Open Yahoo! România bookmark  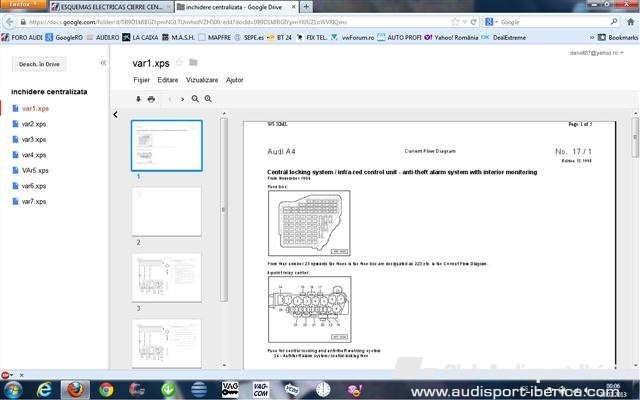pos(451,38)
